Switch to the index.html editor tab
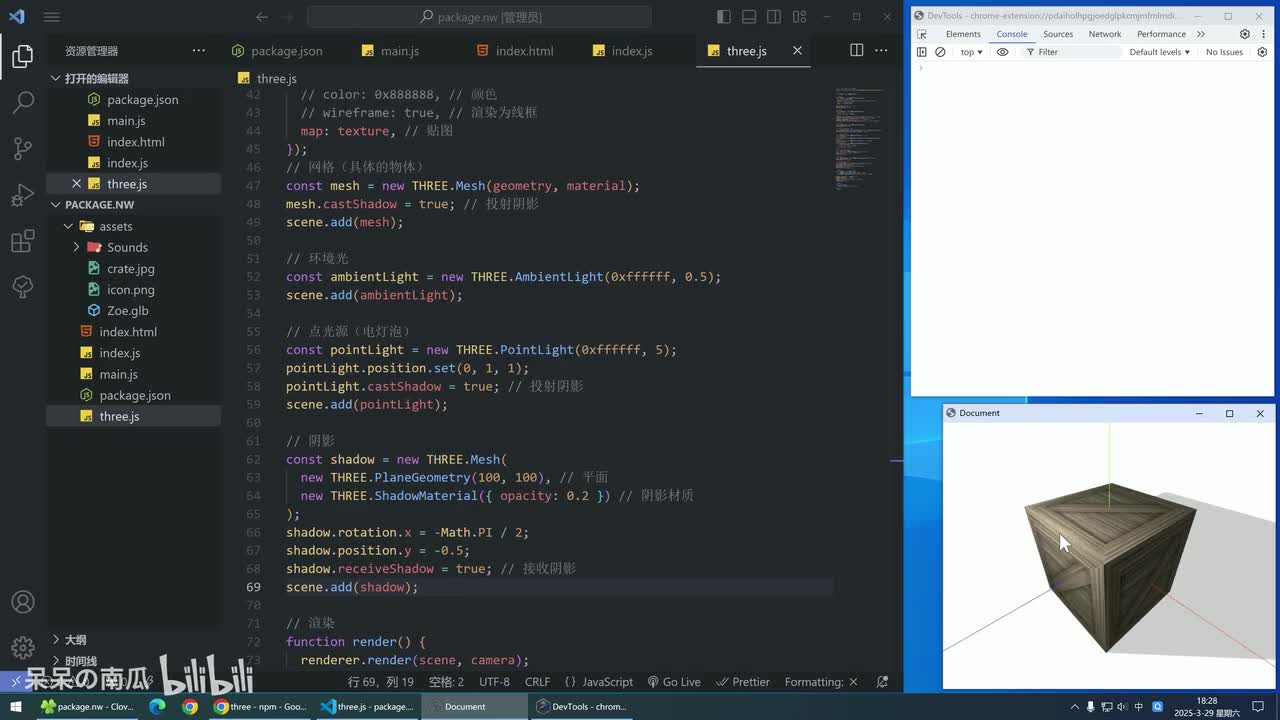Image resolution: width=1280 pixels, height=720 pixels. (x=523, y=51)
